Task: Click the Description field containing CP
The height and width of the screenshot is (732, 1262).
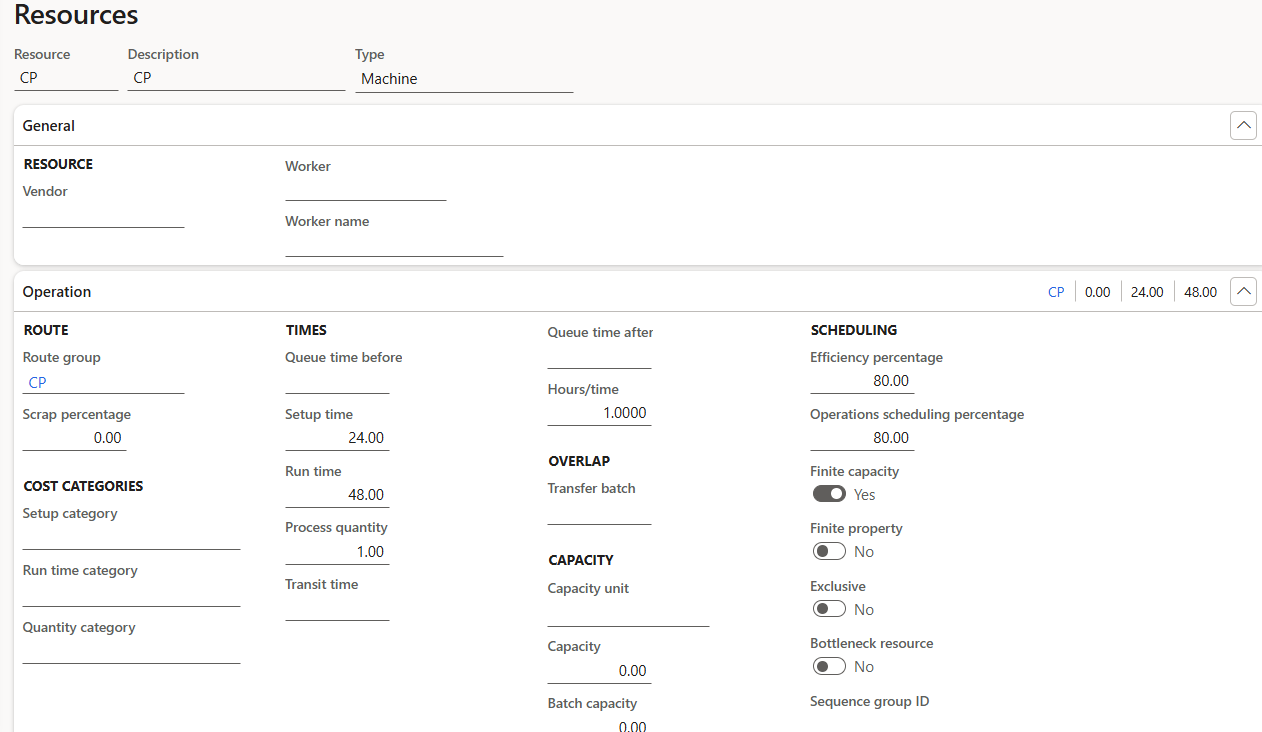Action: (236, 78)
